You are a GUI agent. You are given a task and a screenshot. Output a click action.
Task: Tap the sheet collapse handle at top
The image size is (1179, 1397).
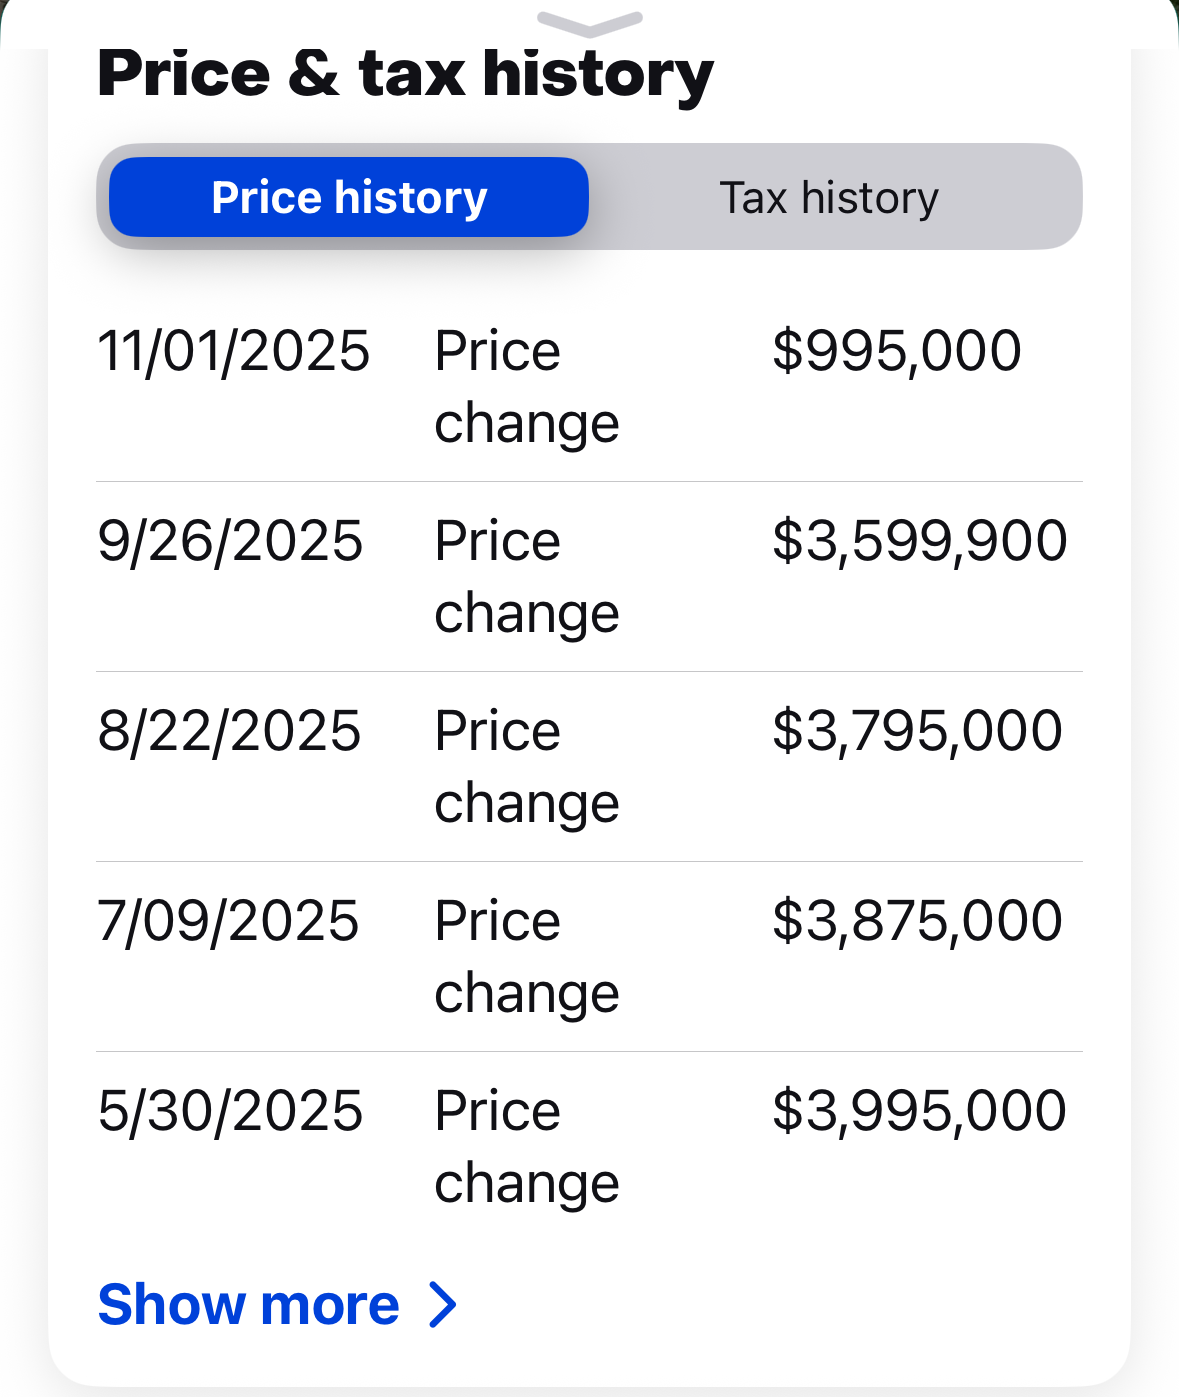[589, 22]
